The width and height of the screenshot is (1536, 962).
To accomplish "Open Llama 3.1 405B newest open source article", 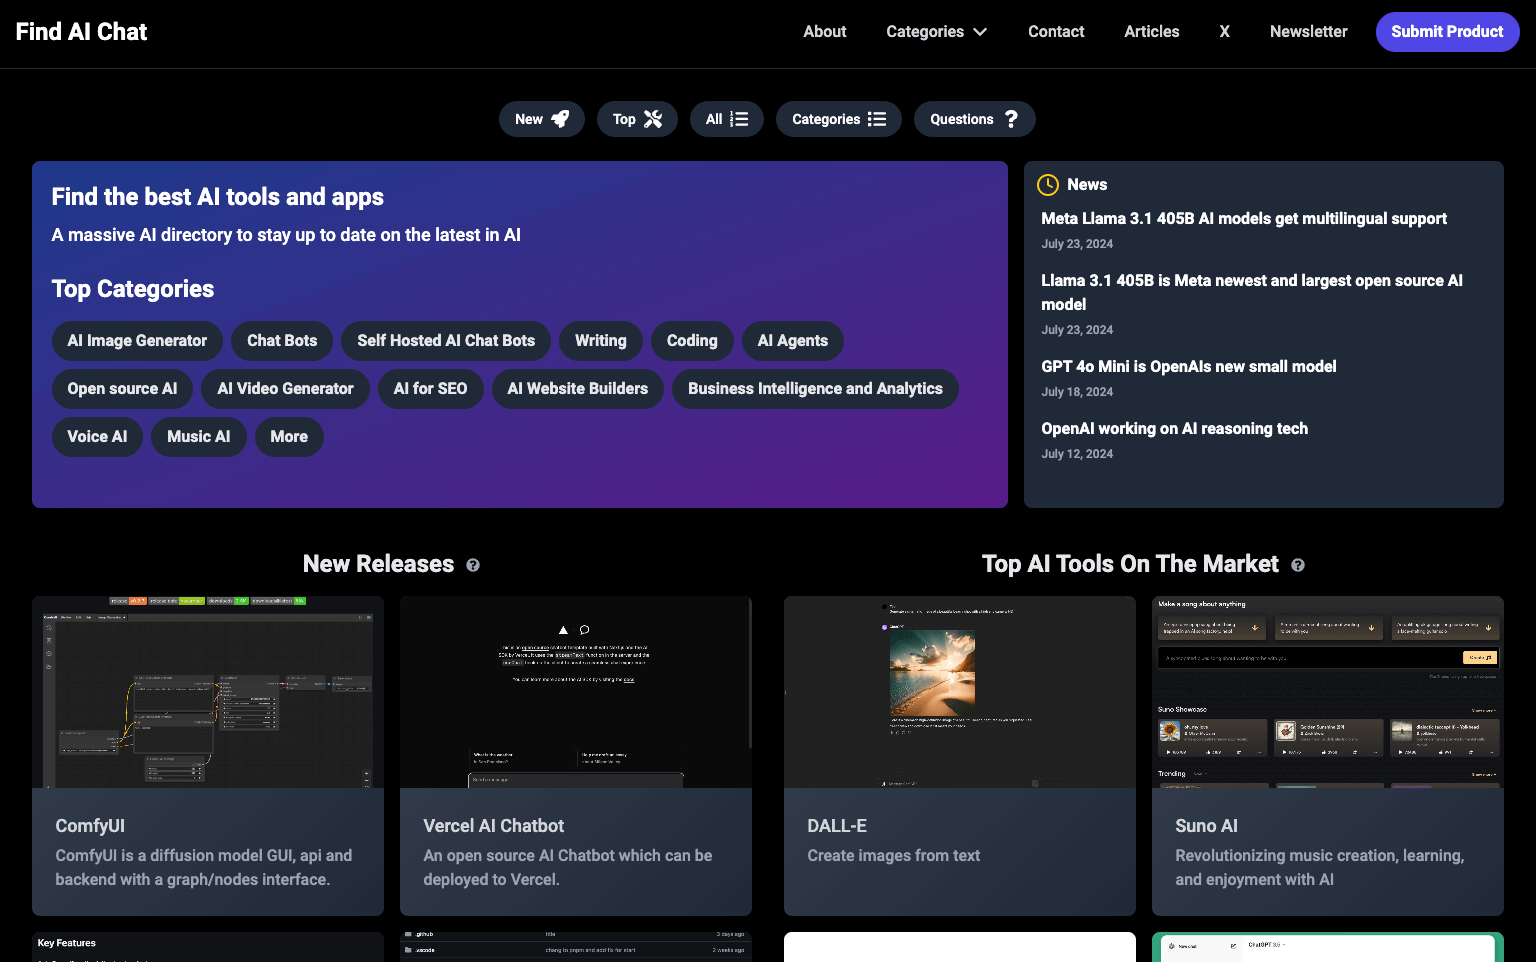I will point(1252,293).
